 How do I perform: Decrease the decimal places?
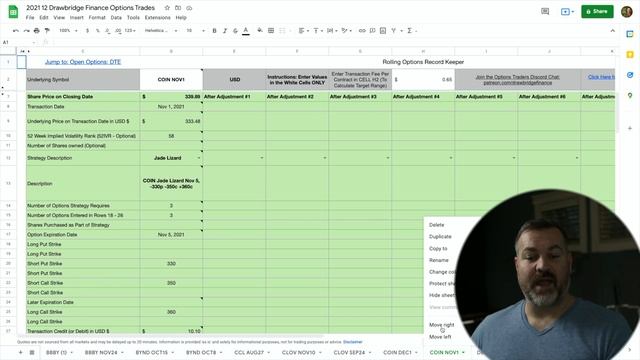[107, 31]
